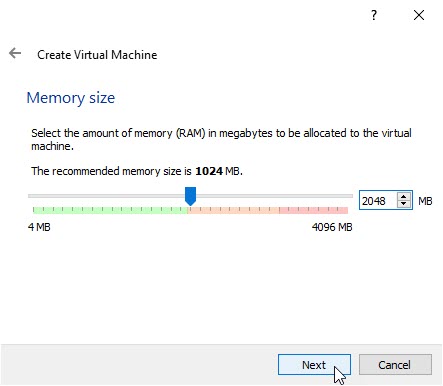Viewport: 443px width, 386px height.
Task: Go back using the left arrow icon
Action: point(15,53)
